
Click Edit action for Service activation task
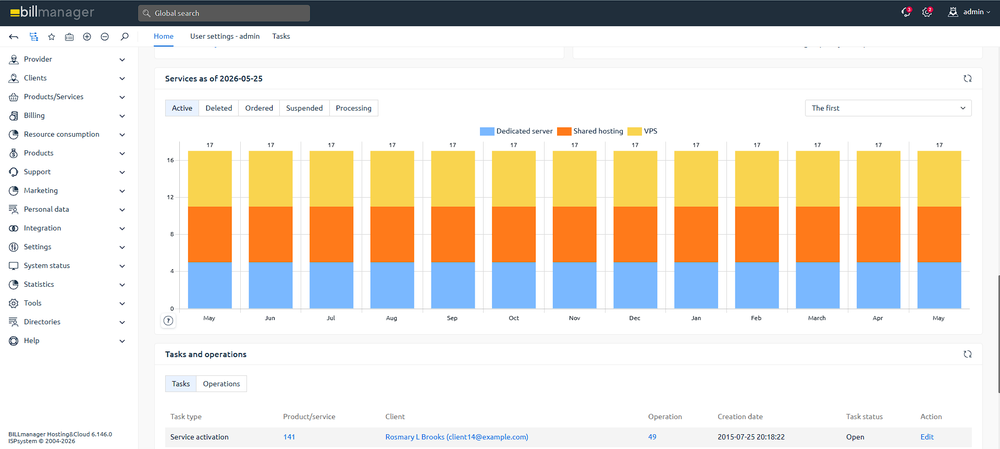click(x=927, y=437)
